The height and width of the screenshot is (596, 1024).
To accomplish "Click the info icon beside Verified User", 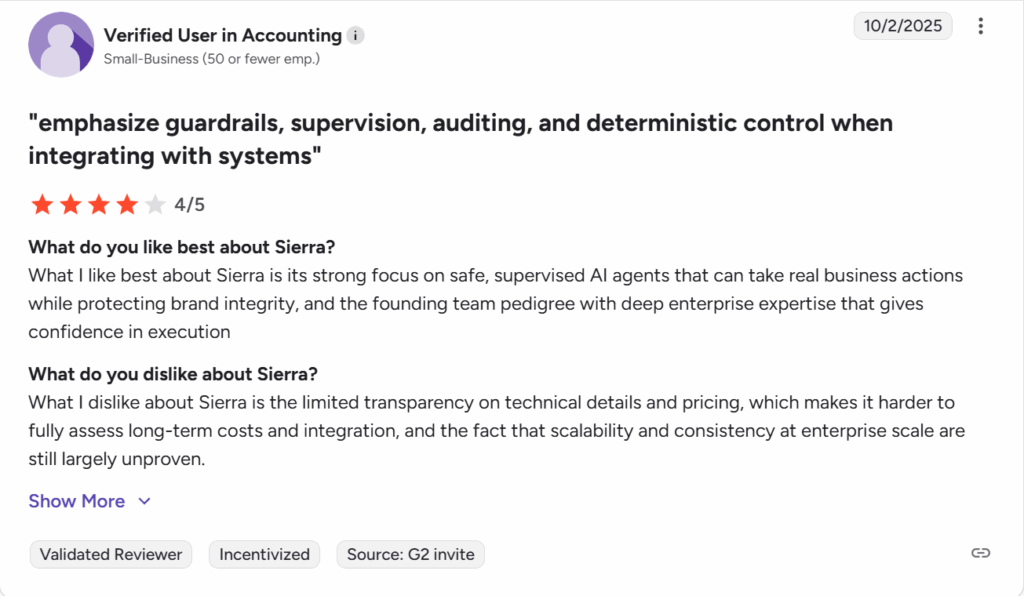I will tap(355, 35).
